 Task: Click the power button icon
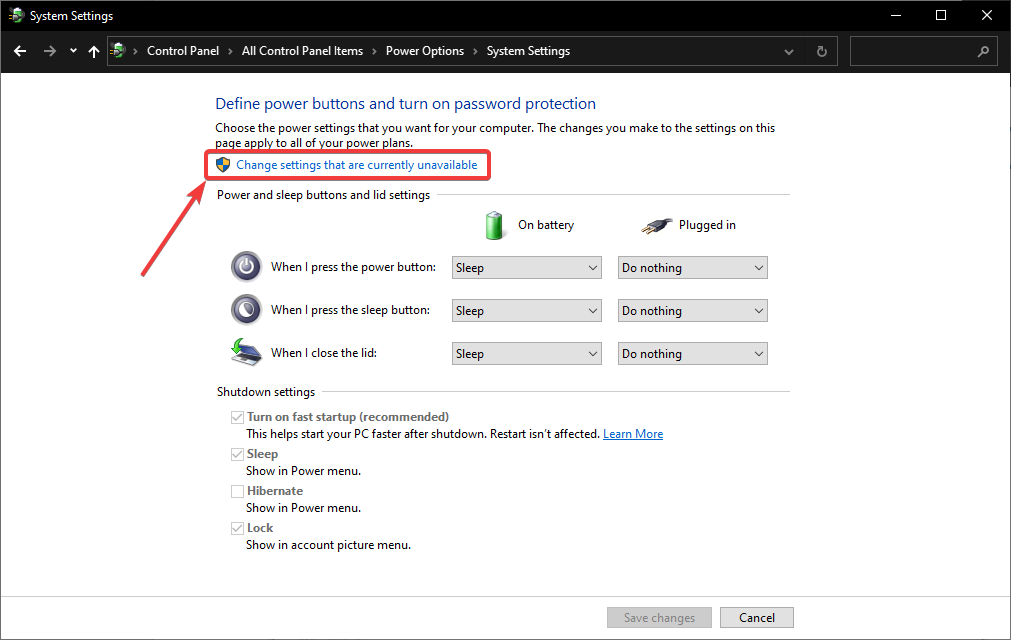coord(245,267)
